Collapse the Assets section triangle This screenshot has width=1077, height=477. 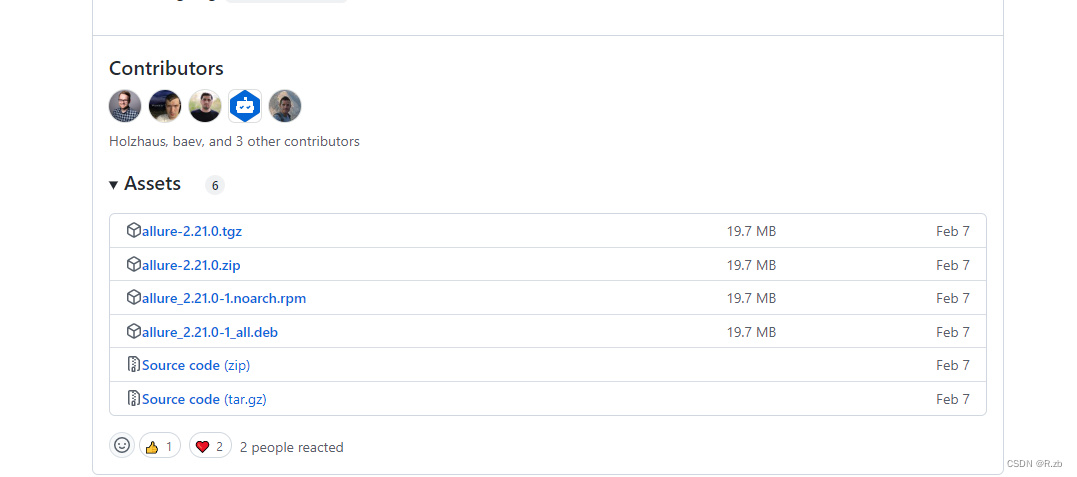[x=113, y=185]
